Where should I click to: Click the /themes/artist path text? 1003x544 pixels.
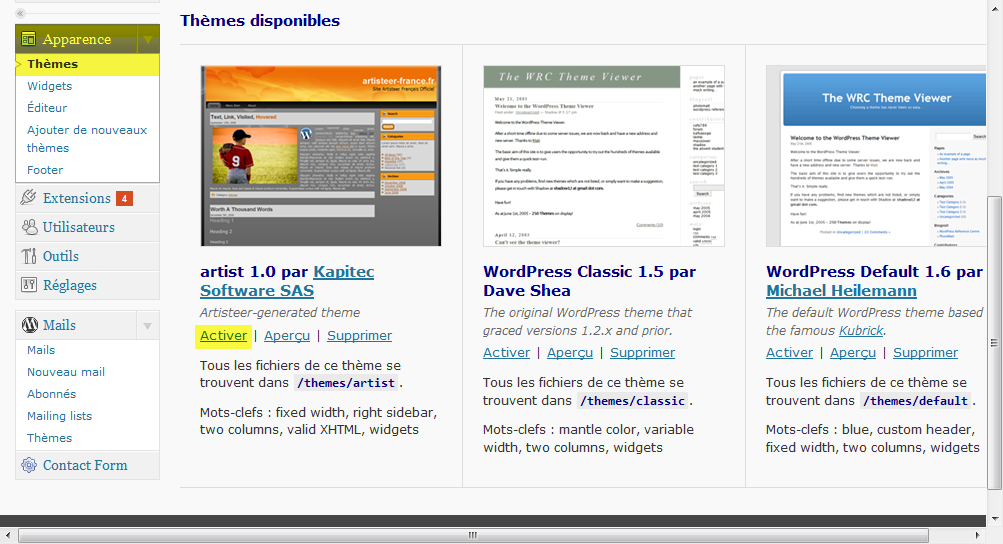tap(346, 383)
